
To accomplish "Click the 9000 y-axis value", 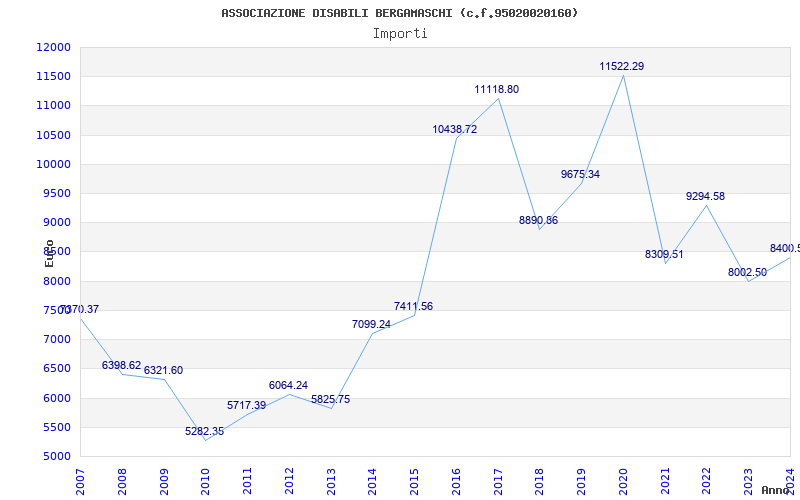I will (x=56, y=222).
